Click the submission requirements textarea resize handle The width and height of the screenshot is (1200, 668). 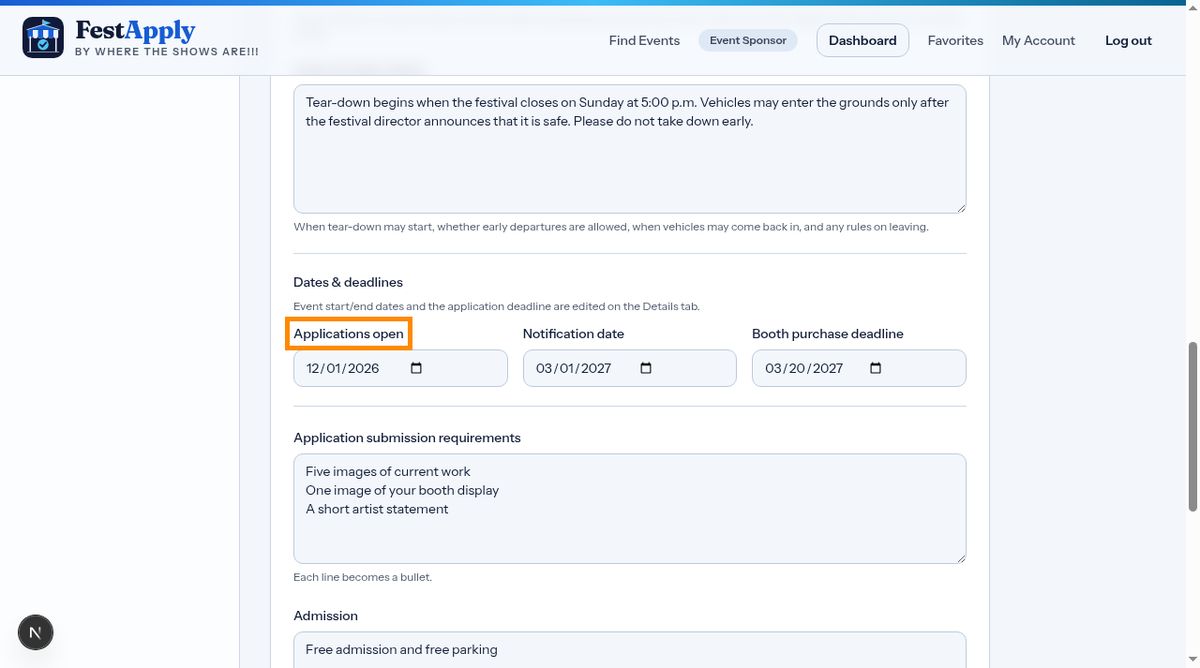961,558
